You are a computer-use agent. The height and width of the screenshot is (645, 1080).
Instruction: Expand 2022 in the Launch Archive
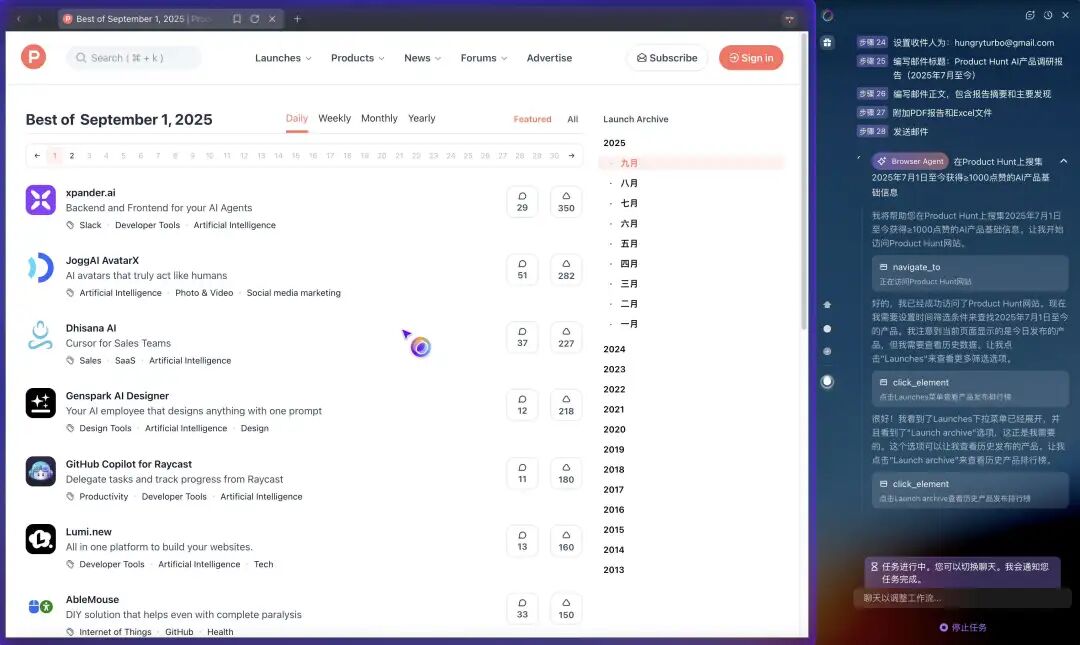click(614, 389)
